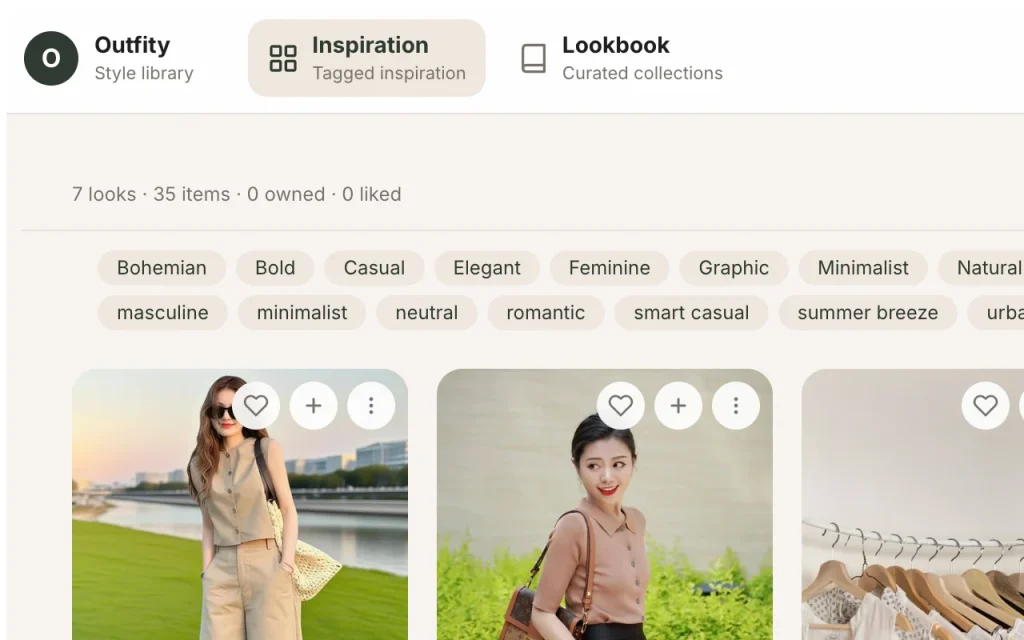The width and height of the screenshot is (1024, 640).
Task: Open more options on beige vest outfit
Action: coord(371,406)
